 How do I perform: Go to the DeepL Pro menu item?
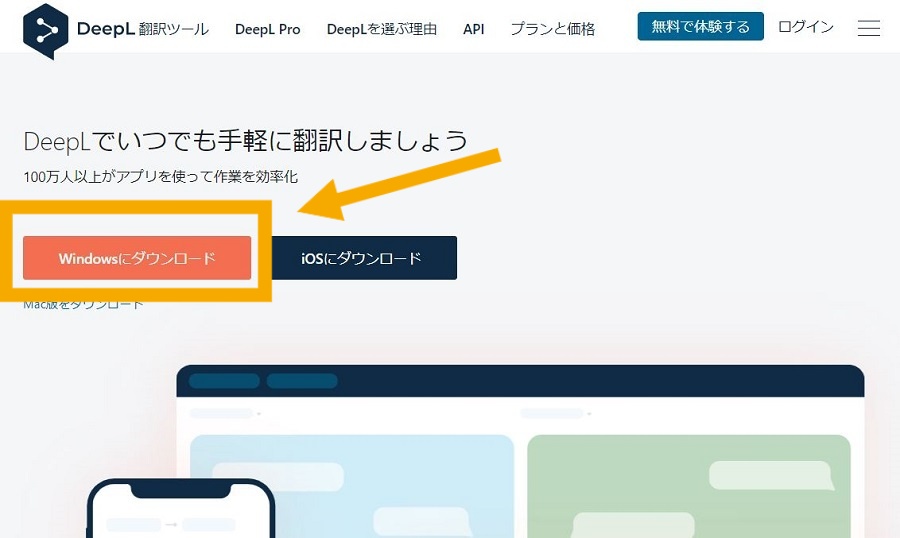[267, 29]
